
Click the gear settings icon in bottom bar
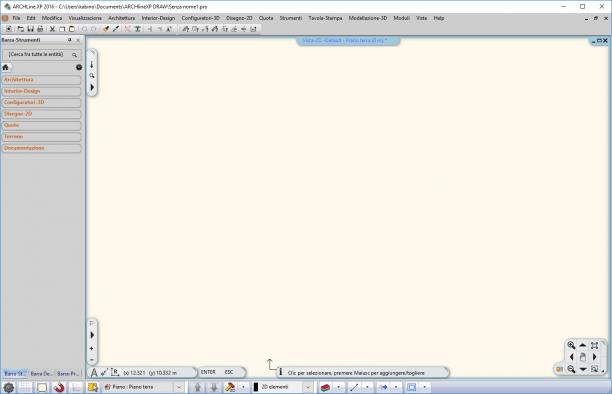[x=9, y=387]
